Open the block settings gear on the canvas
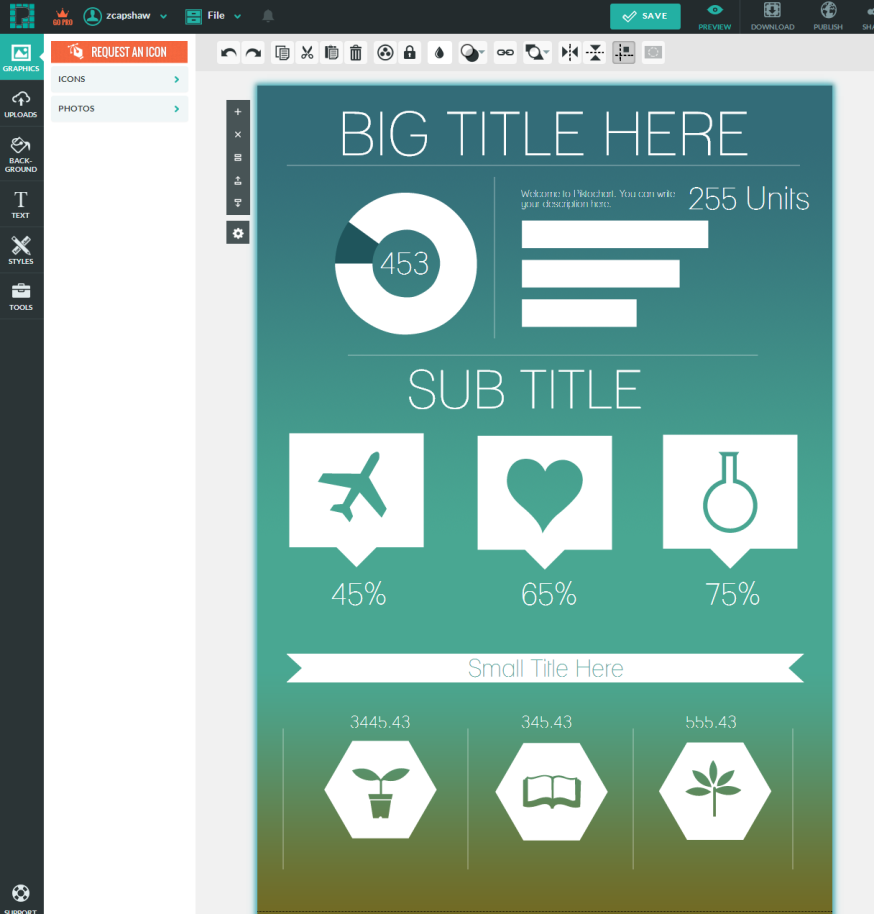 point(237,232)
